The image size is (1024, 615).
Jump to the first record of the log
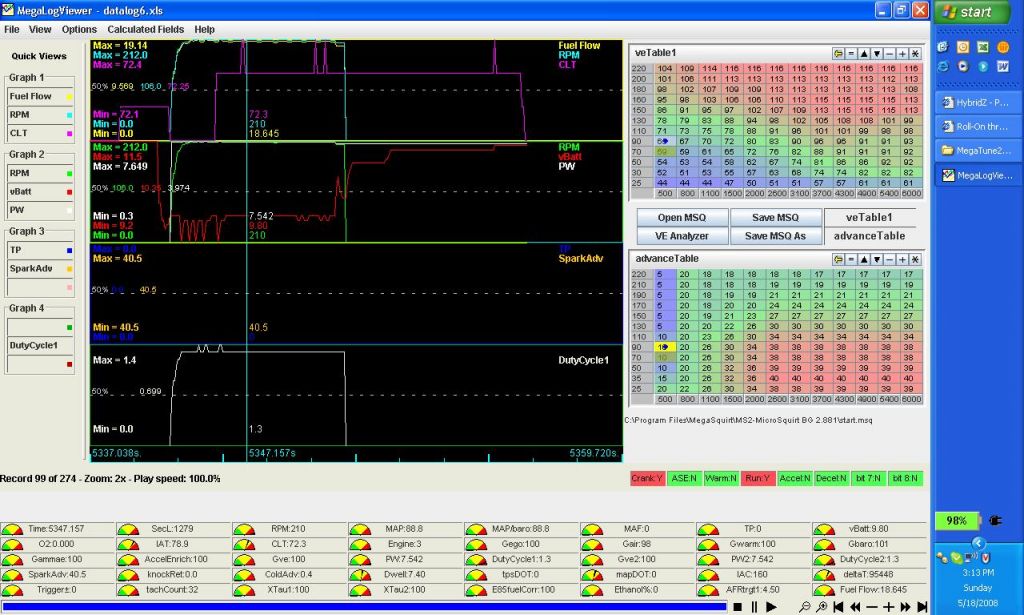click(x=839, y=607)
